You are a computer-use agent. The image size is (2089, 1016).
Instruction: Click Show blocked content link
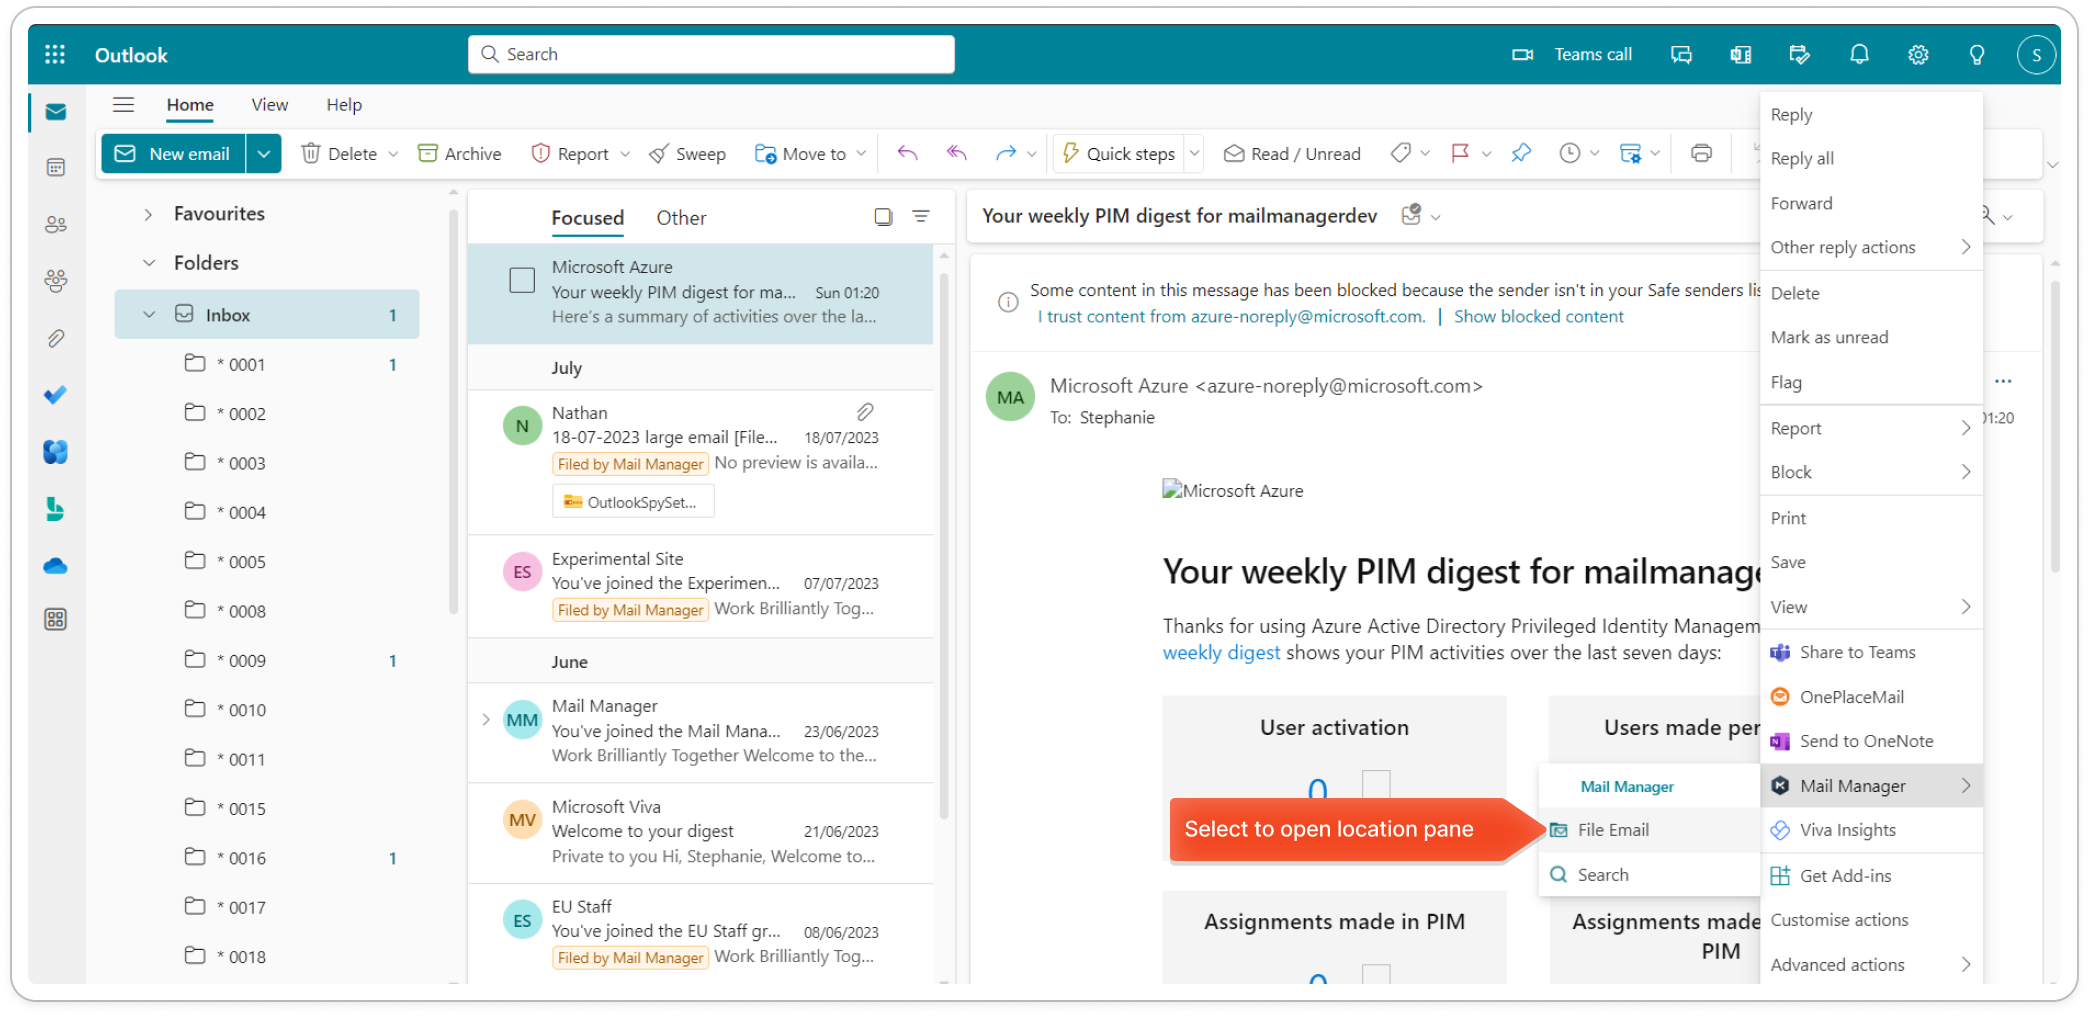(1538, 316)
